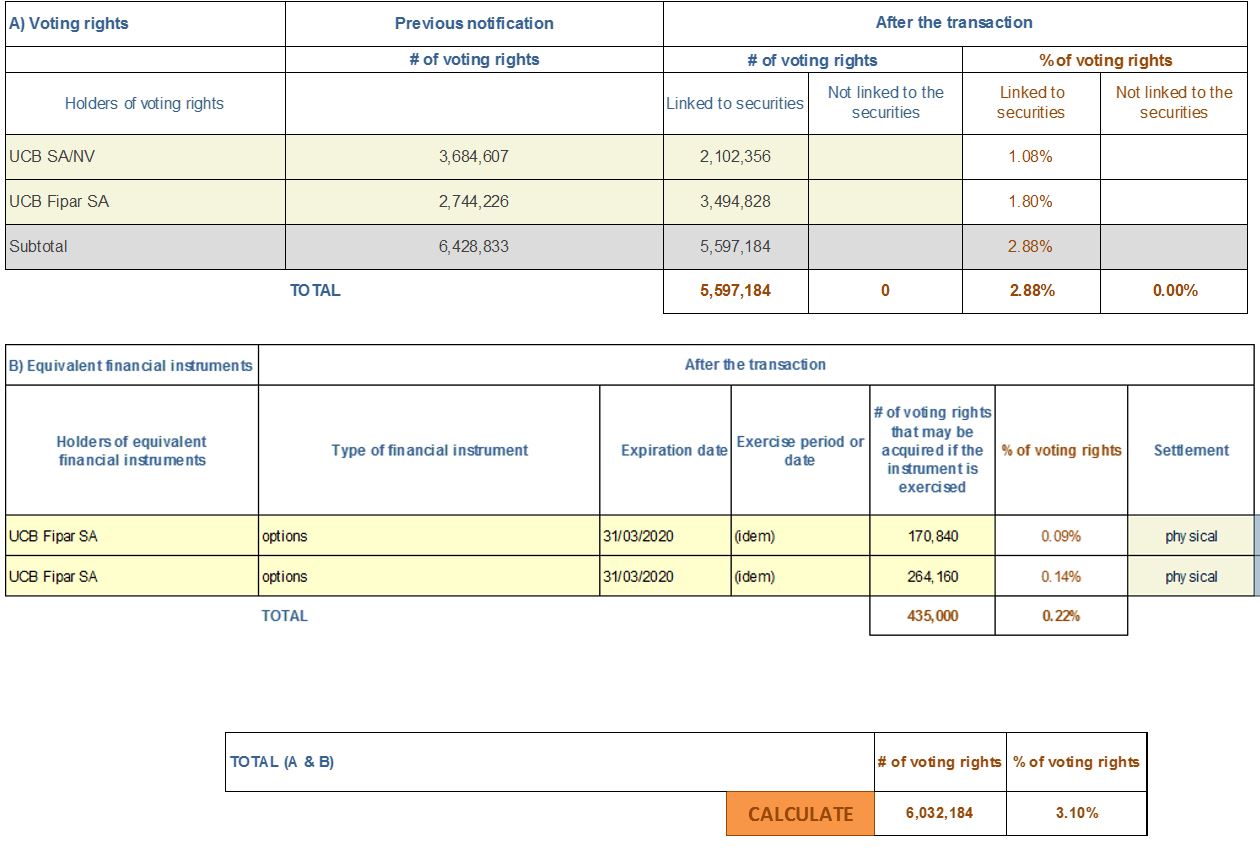Select the grand total percentage 3.10%
Viewport: 1260px width, 867px height.
coord(1076,813)
